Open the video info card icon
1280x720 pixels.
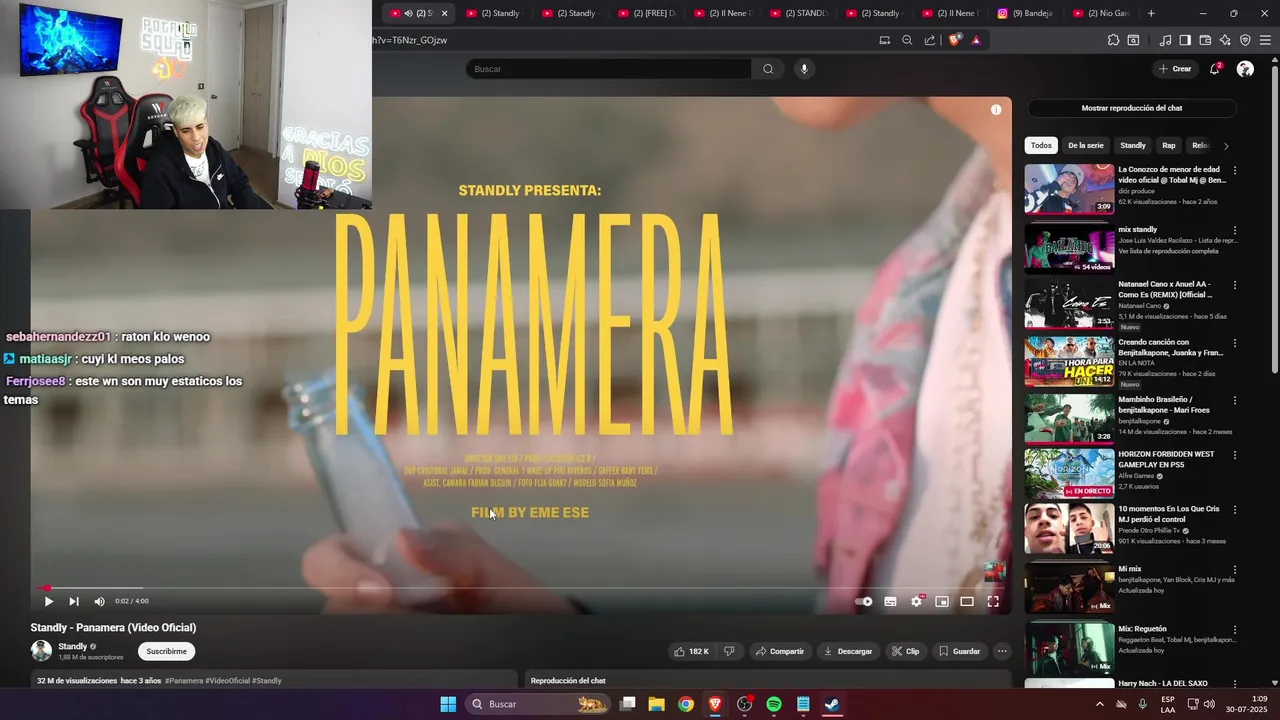click(996, 110)
